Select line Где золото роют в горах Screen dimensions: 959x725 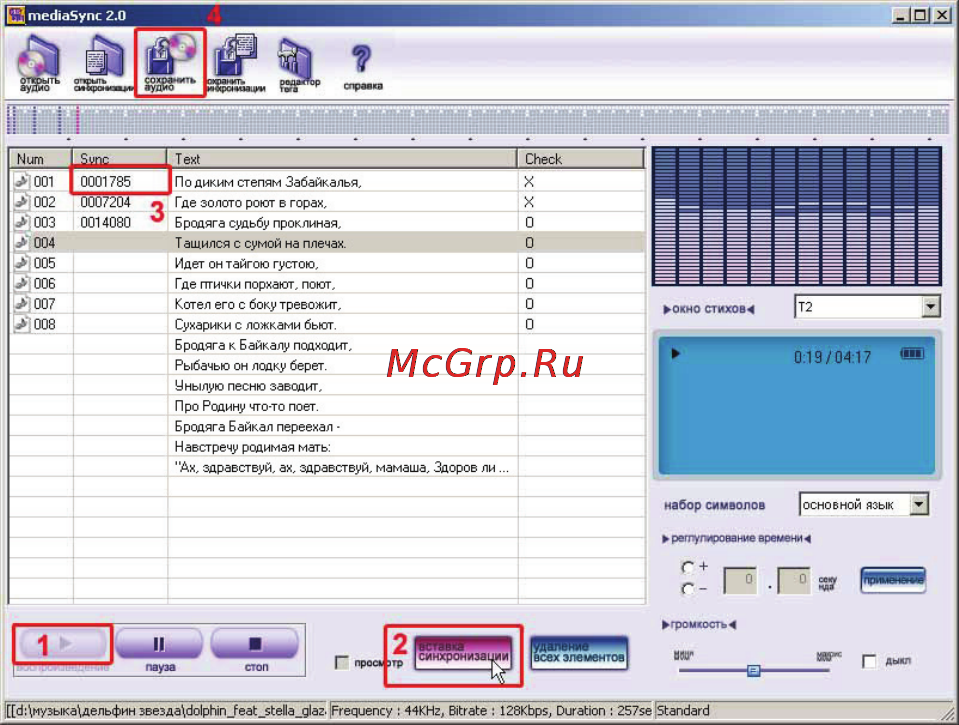click(x=251, y=201)
